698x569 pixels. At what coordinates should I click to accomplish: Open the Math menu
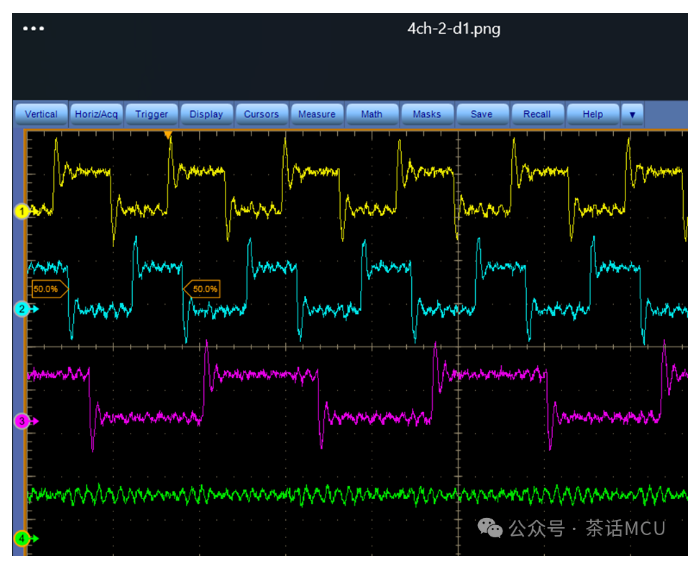372,114
